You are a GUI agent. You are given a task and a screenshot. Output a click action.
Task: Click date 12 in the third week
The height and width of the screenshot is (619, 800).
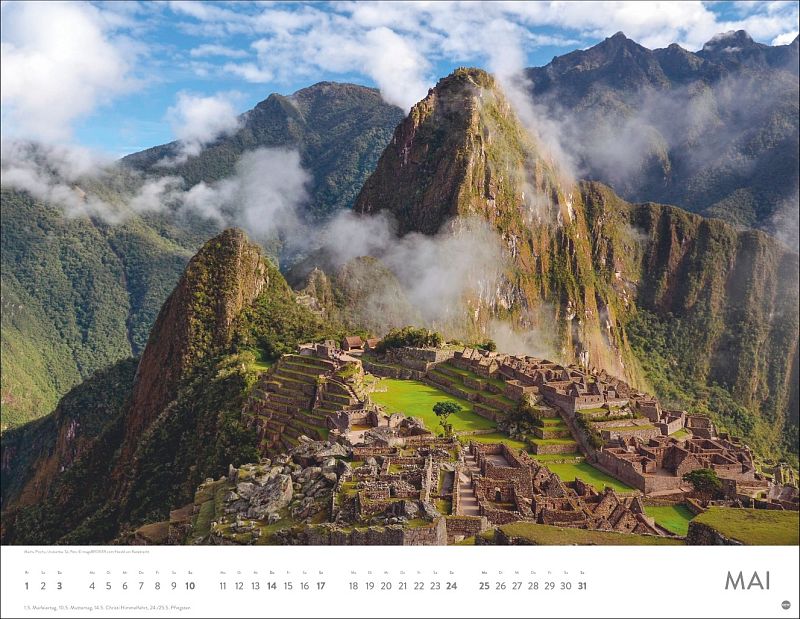[239, 586]
